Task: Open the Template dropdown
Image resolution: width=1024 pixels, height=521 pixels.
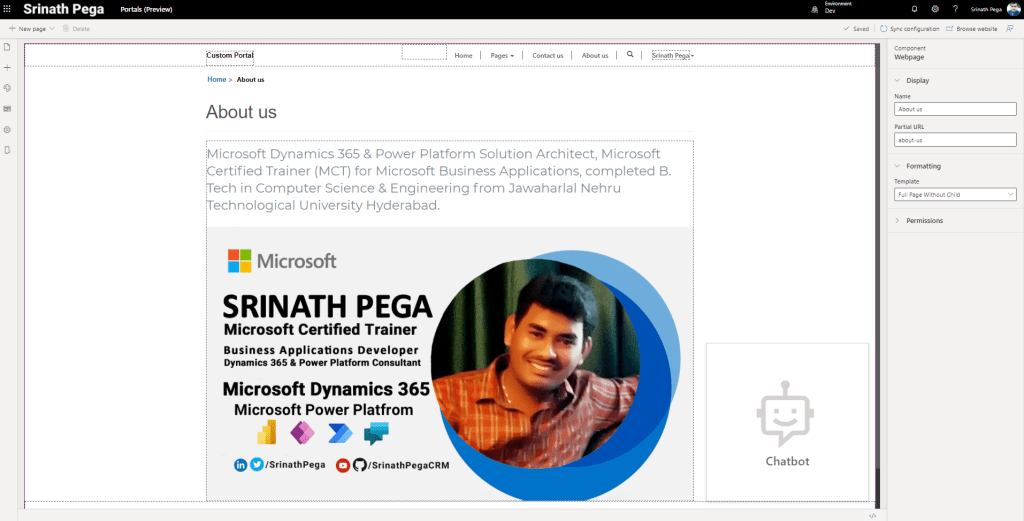Action: [955, 194]
